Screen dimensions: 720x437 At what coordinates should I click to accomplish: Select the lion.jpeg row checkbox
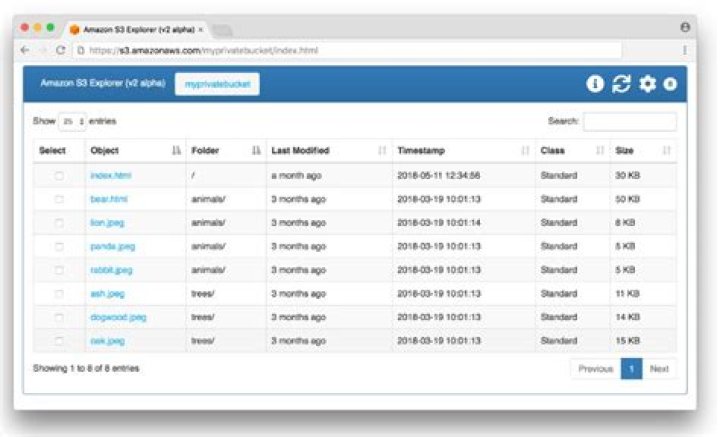click(58, 222)
